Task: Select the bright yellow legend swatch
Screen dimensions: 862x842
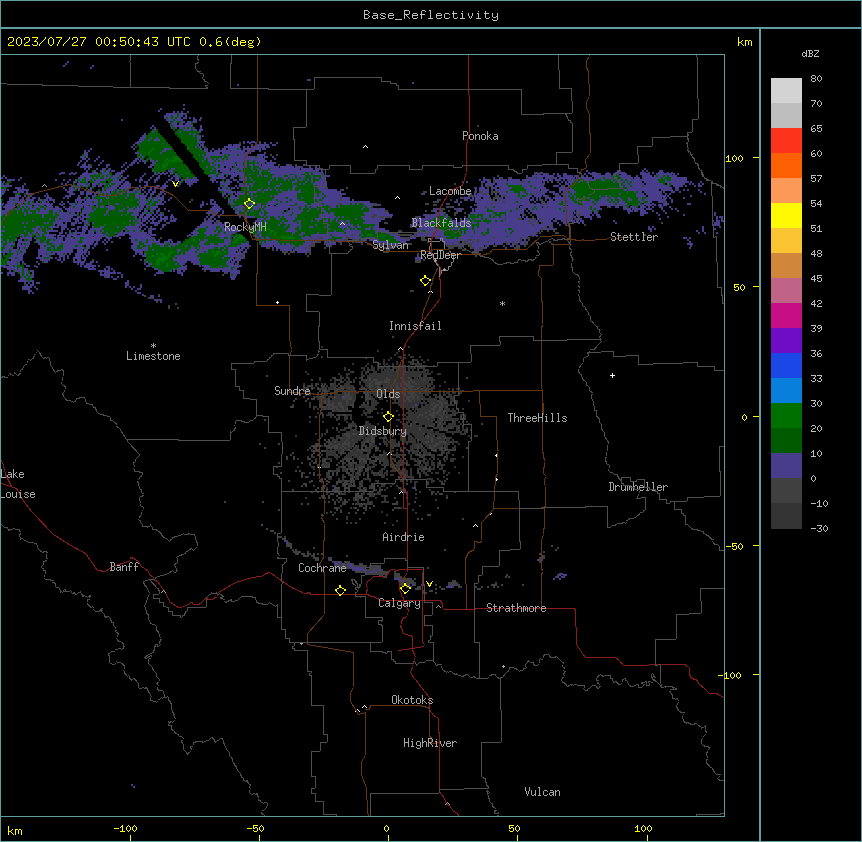Action: point(786,215)
